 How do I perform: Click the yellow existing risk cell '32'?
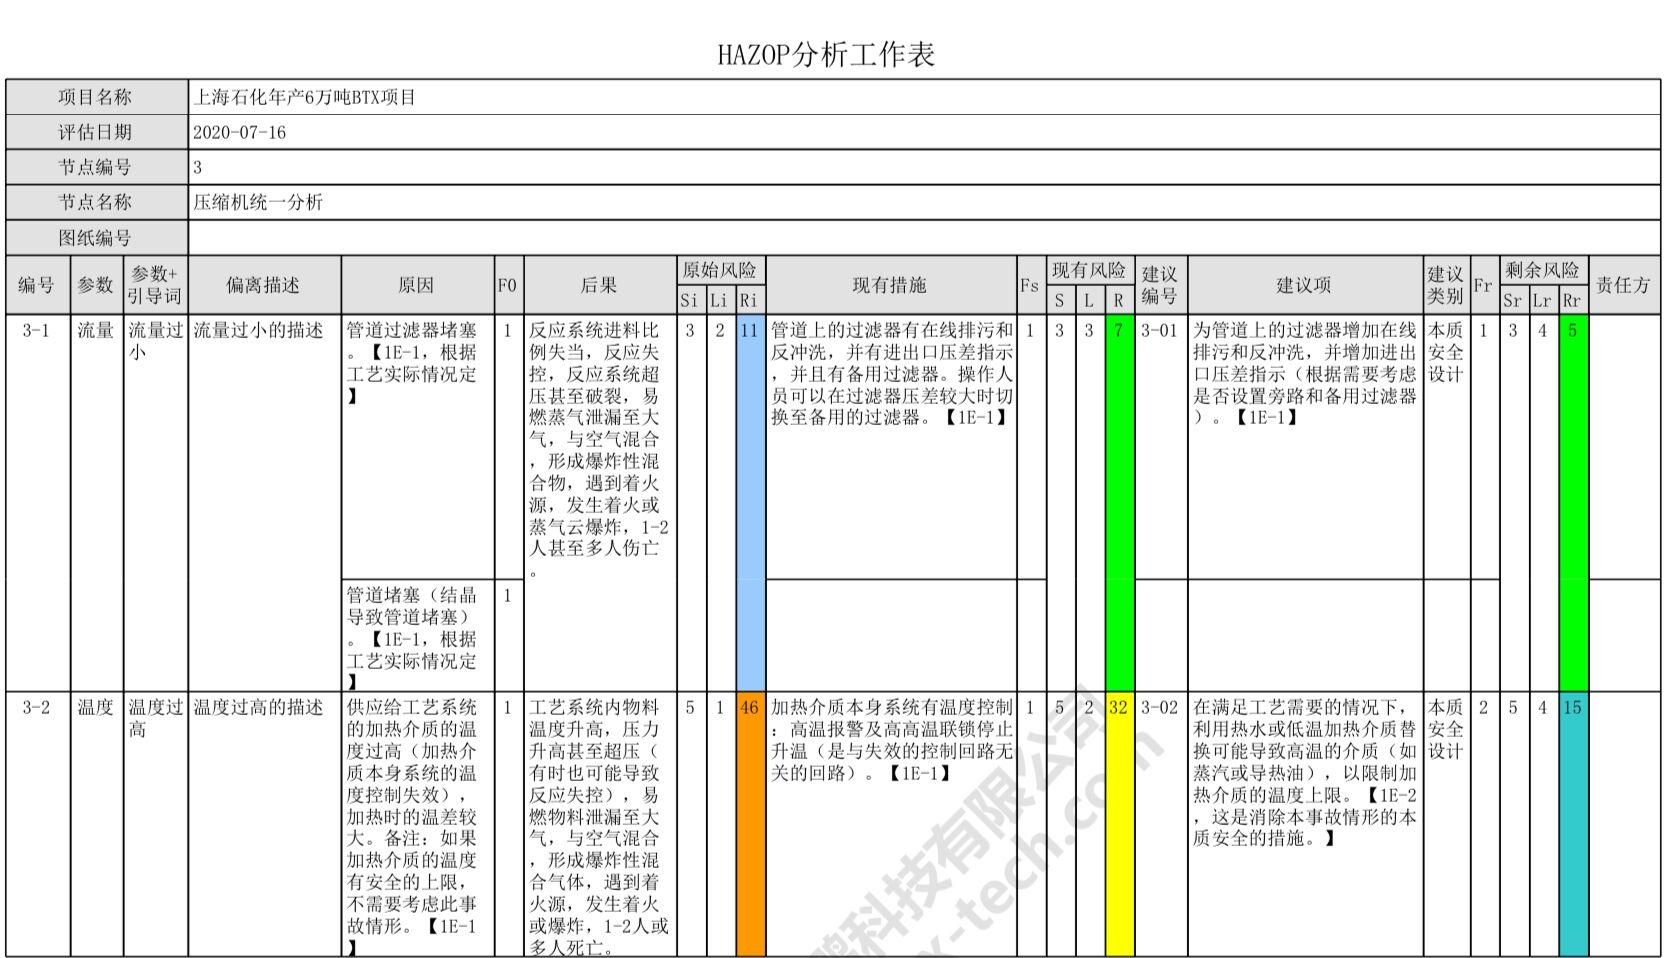(x=1119, y=824)
